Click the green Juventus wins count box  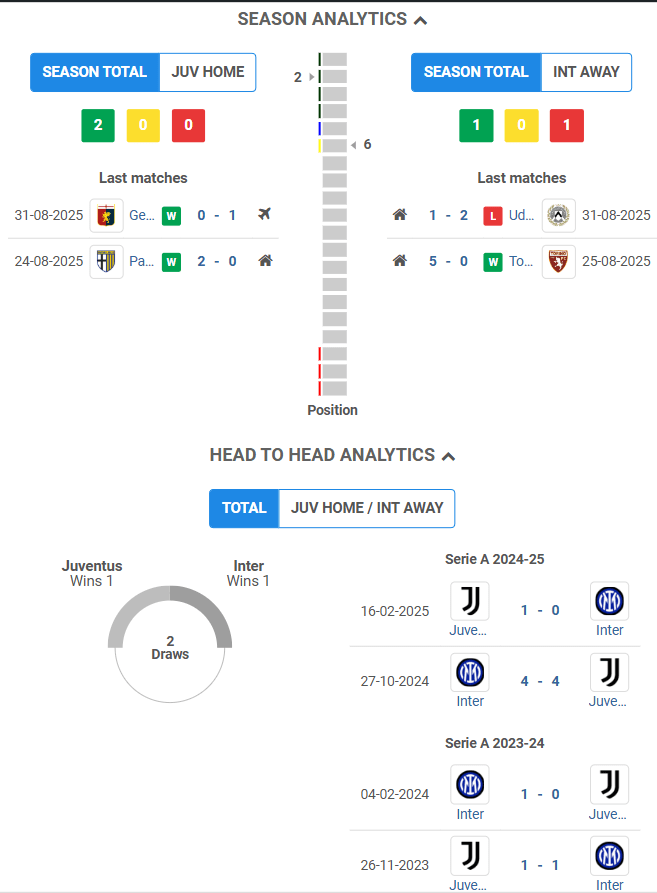click(98, 125)
